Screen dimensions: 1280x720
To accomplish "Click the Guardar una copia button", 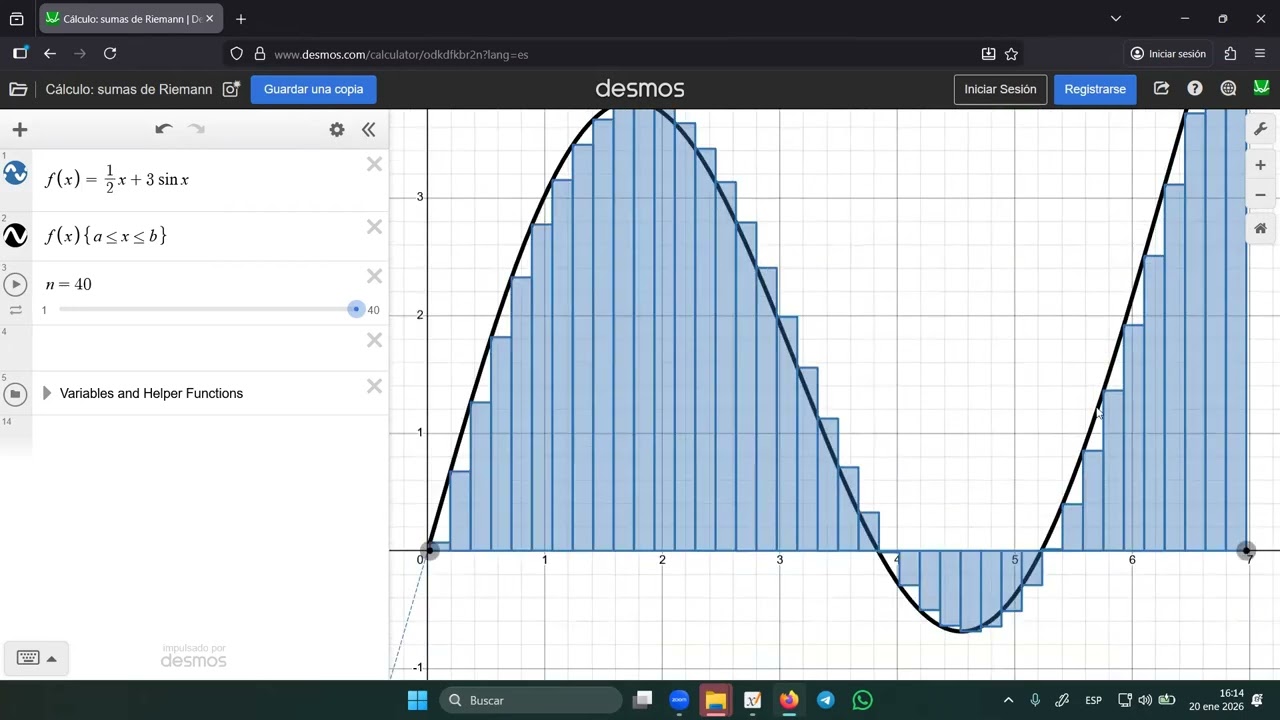I will 313,89.
